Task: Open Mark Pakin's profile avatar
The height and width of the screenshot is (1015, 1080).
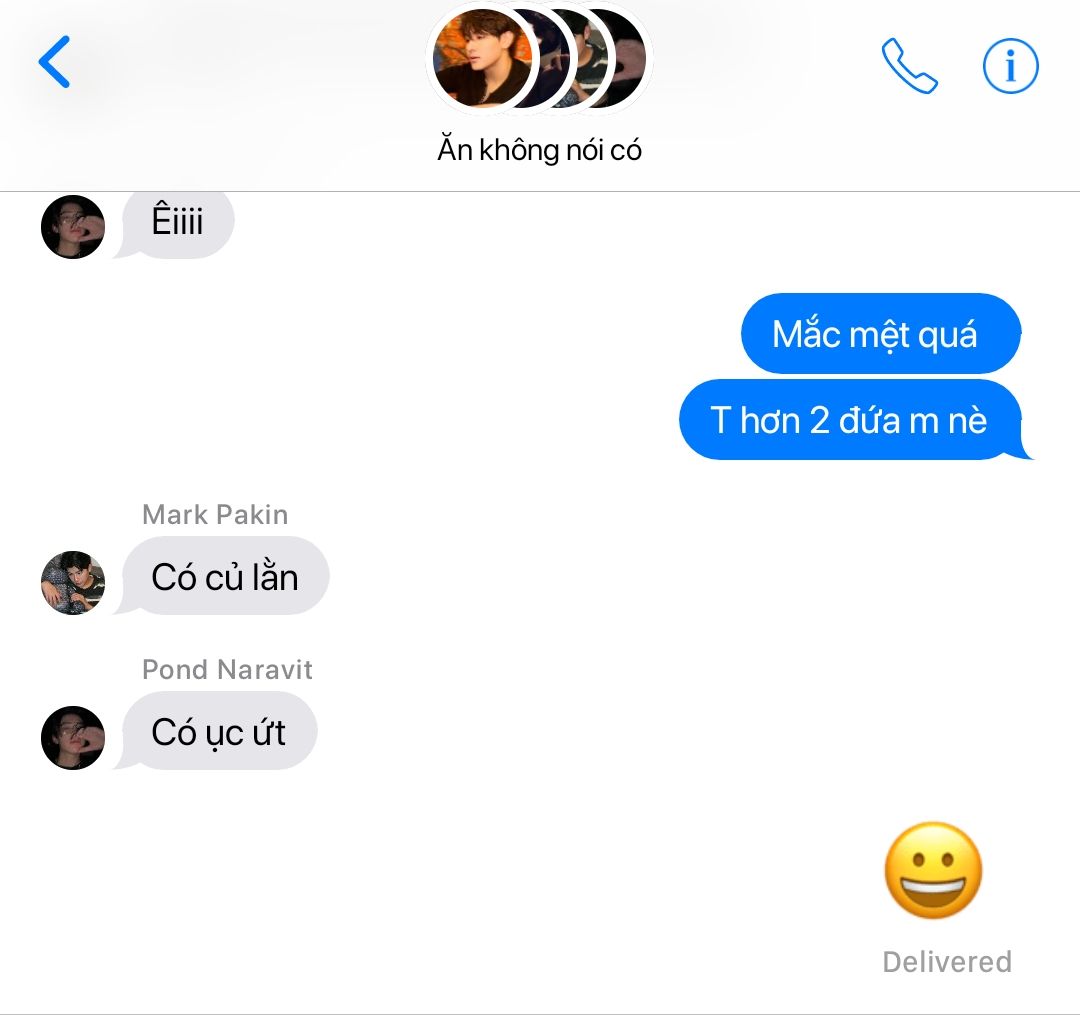Action: 73,583
